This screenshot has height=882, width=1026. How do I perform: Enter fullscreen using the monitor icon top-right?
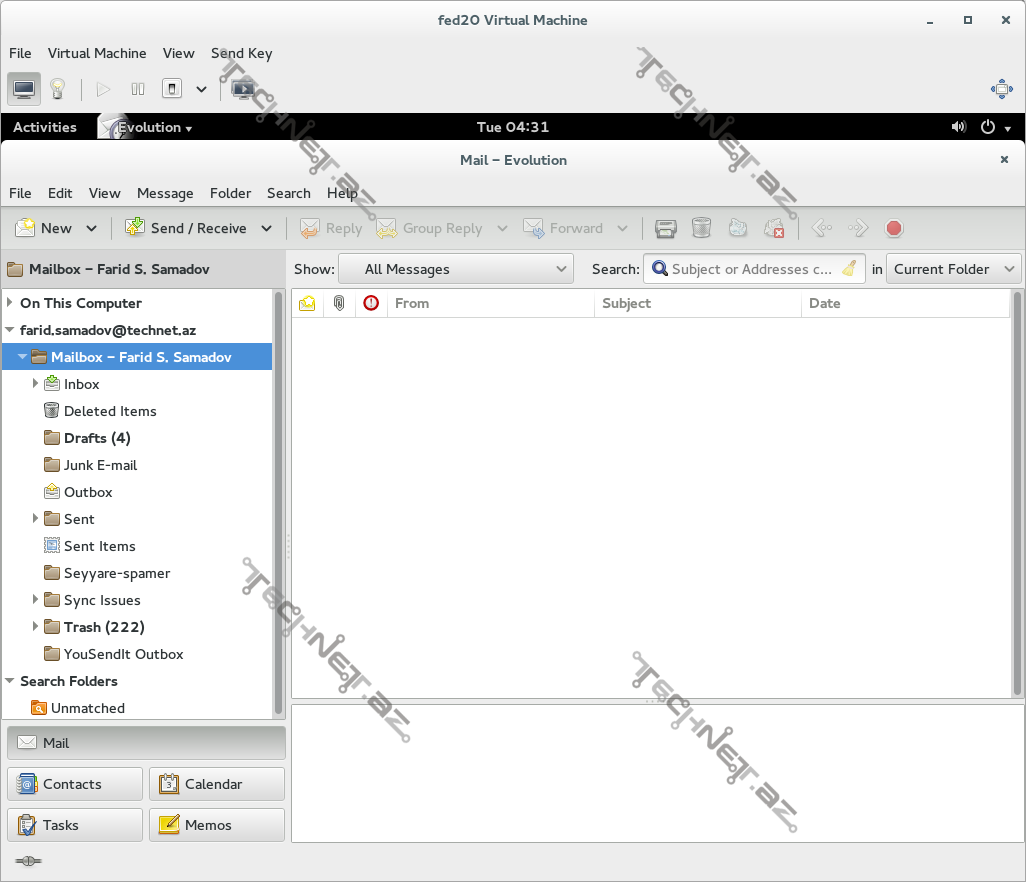point(1001,88)
